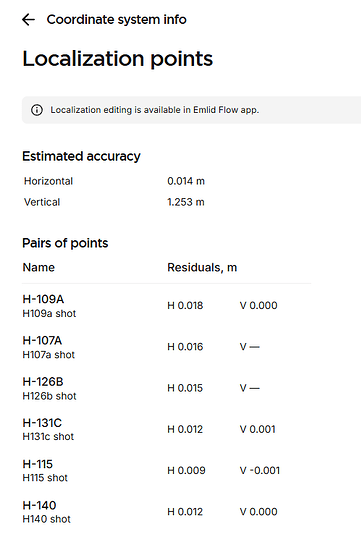The height and width of the screenshot is (550, 361).
Task: Select the H-140 point pair
Action: pos(166,512)
